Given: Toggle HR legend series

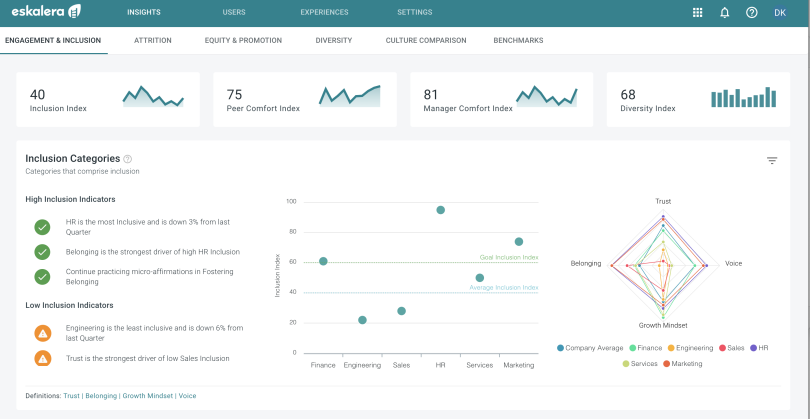Looking at the screenshot, I should (759, 348).
